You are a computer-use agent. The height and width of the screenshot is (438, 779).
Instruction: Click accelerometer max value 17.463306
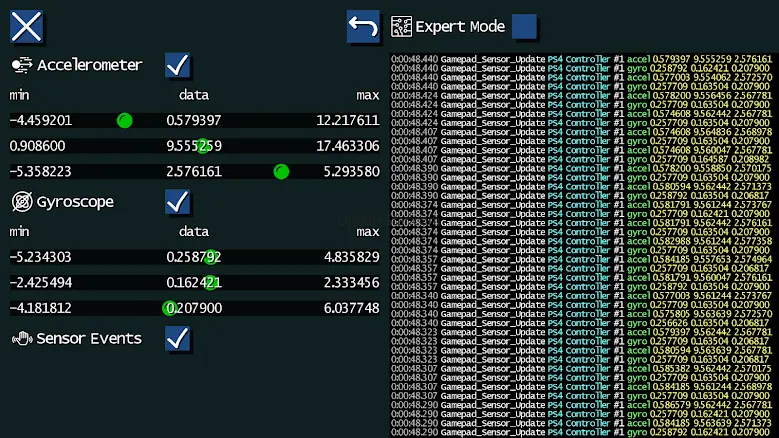tap(348, 146)
